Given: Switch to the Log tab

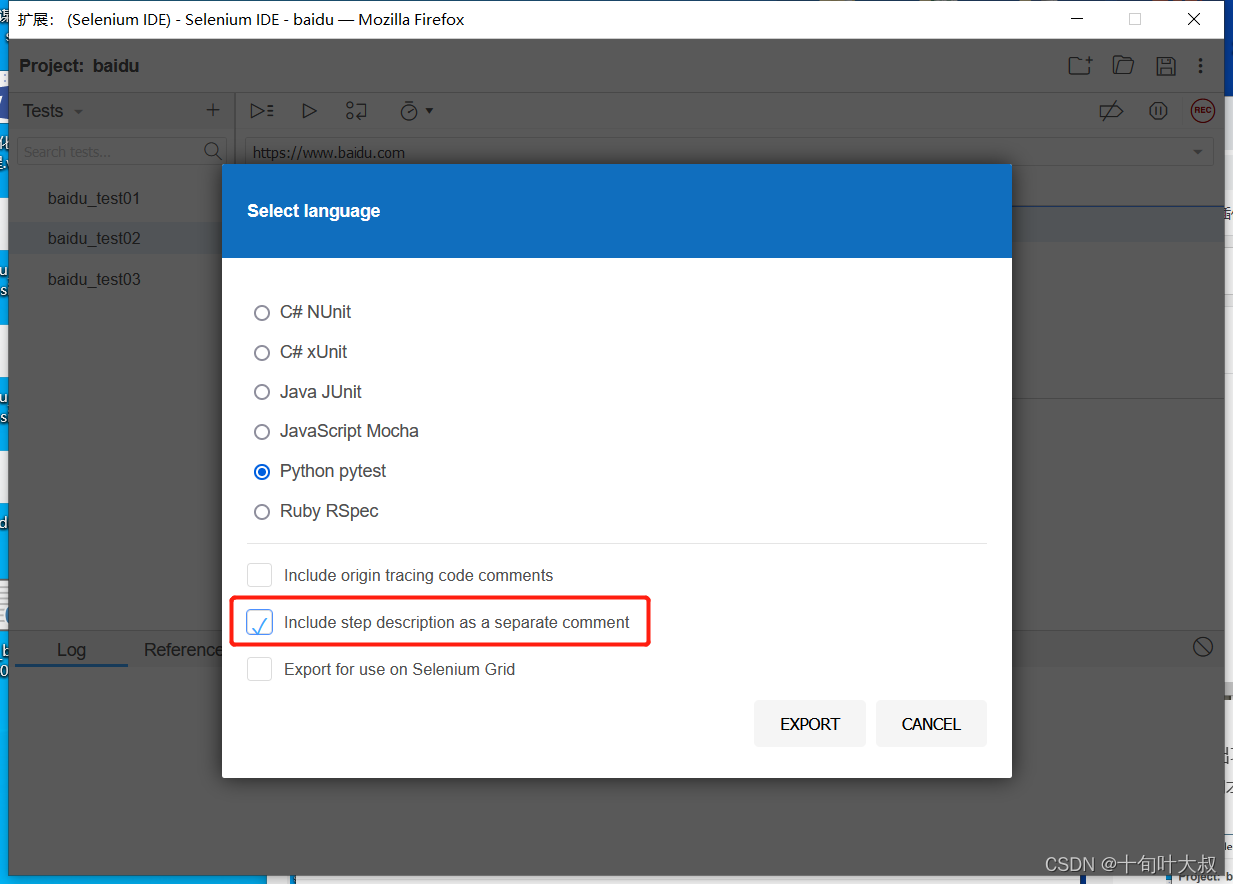Looking at the screenshot, I should pos(71,650).
